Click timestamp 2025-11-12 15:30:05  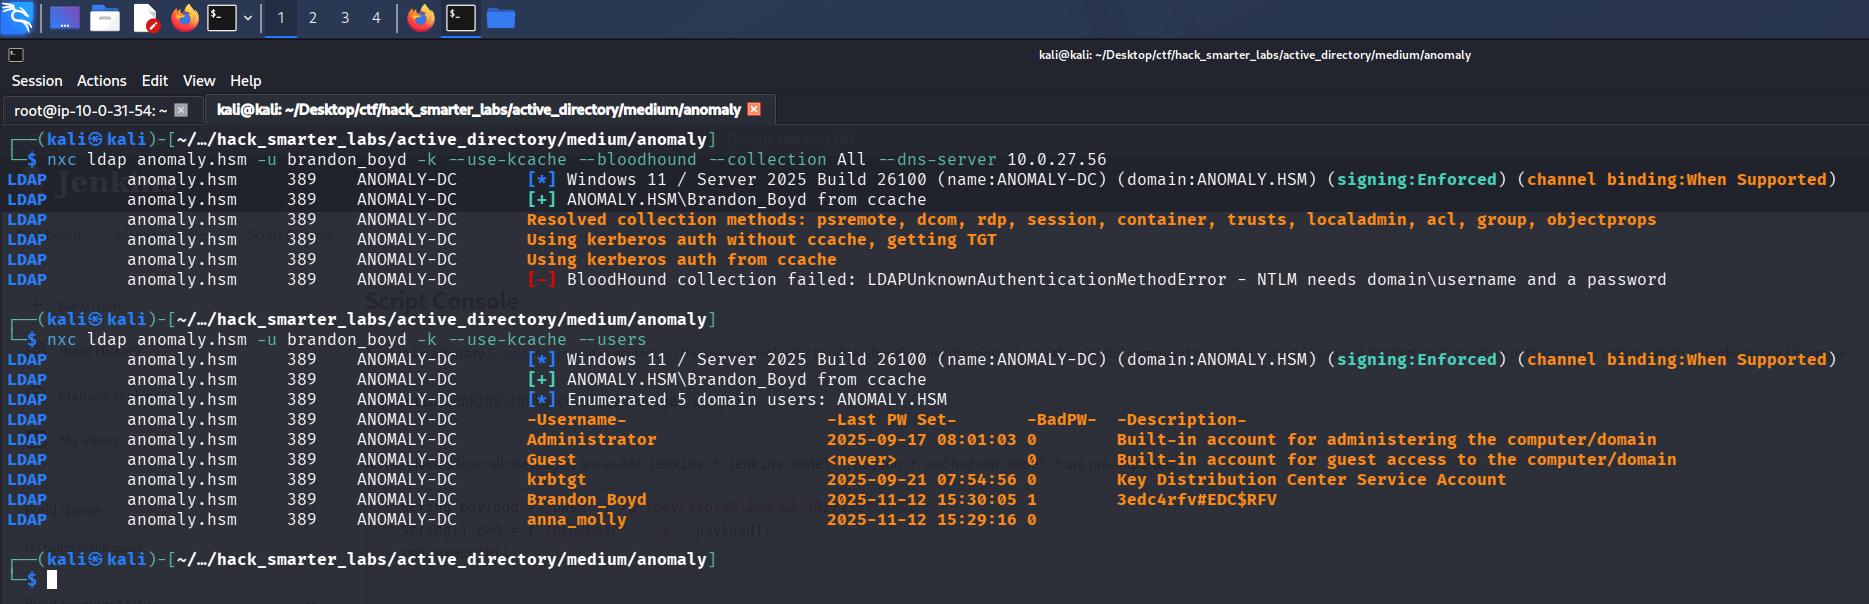point(922,499)
